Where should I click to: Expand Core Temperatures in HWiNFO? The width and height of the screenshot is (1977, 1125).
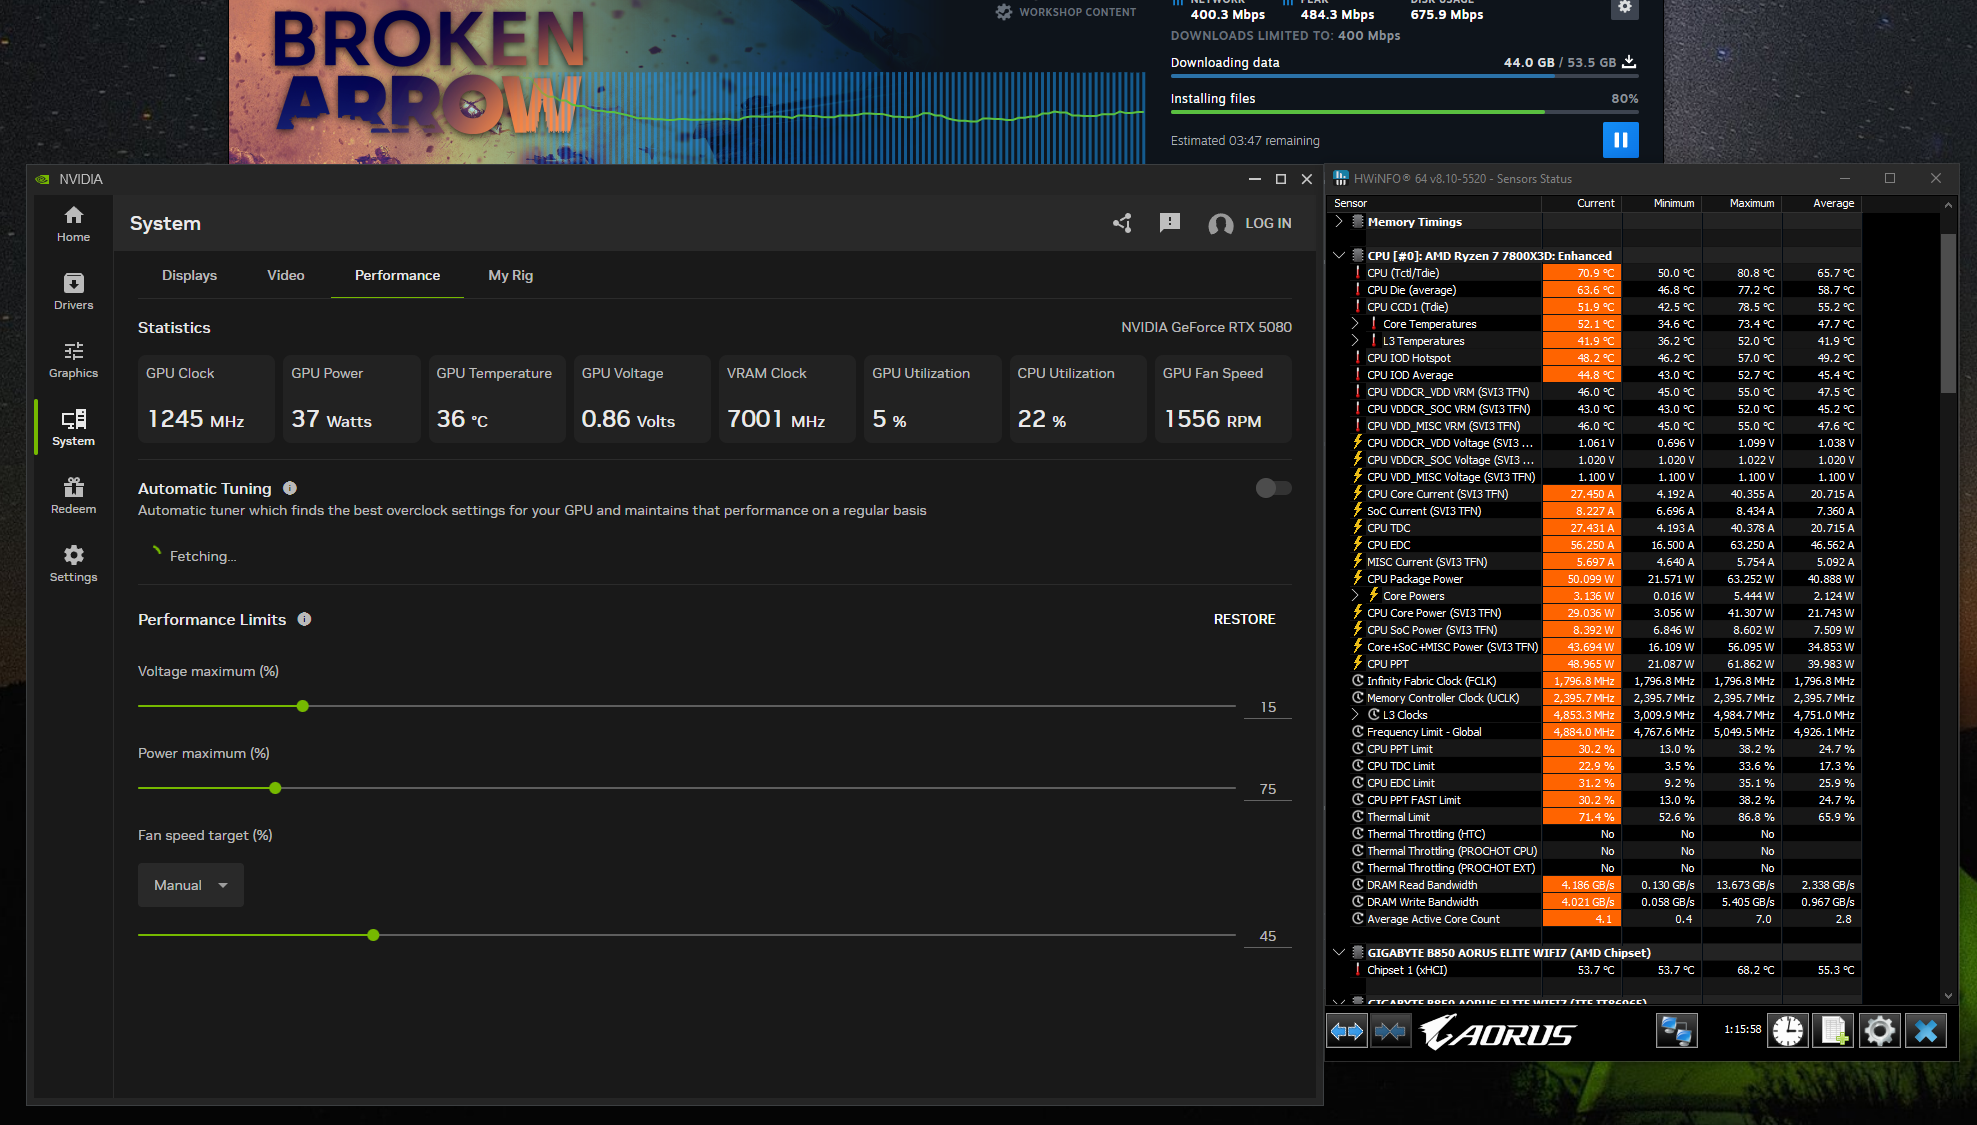click(x=1355, y=324)
